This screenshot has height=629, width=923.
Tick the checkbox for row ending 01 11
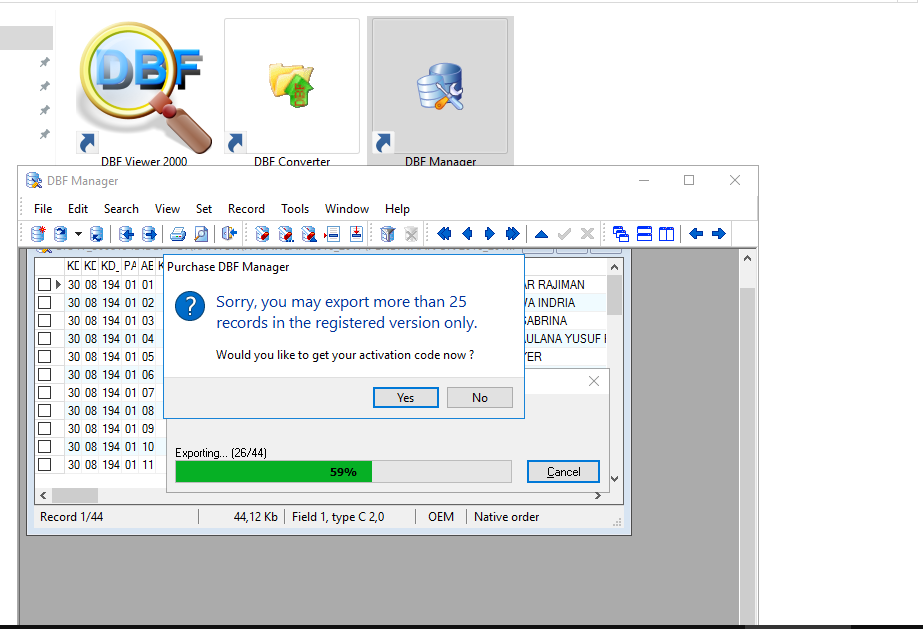point(45,465)
